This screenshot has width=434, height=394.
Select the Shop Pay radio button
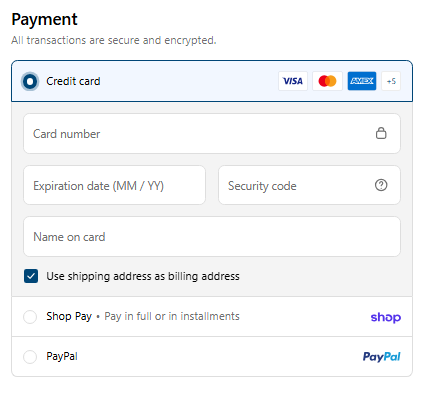tap(30, 316)
